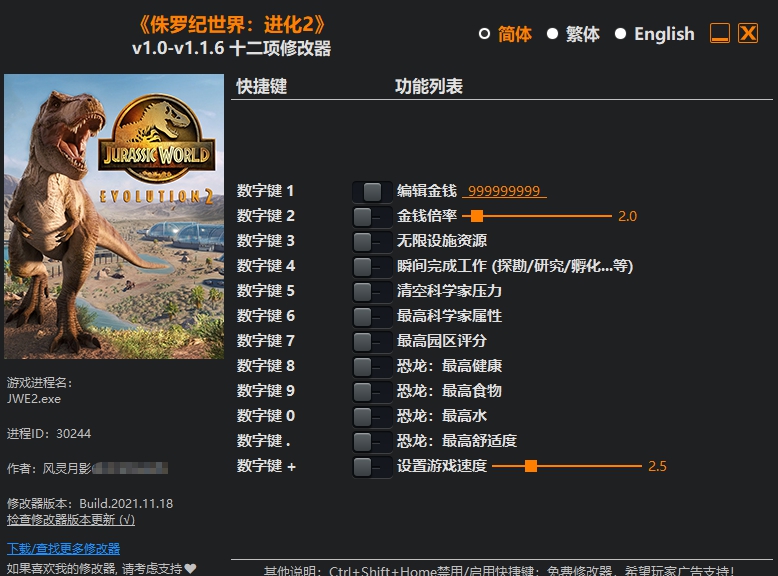This screenshot has width=778, height=576.
Task: Click 数字键 1 hotkey label
Action: coord(265,191)
